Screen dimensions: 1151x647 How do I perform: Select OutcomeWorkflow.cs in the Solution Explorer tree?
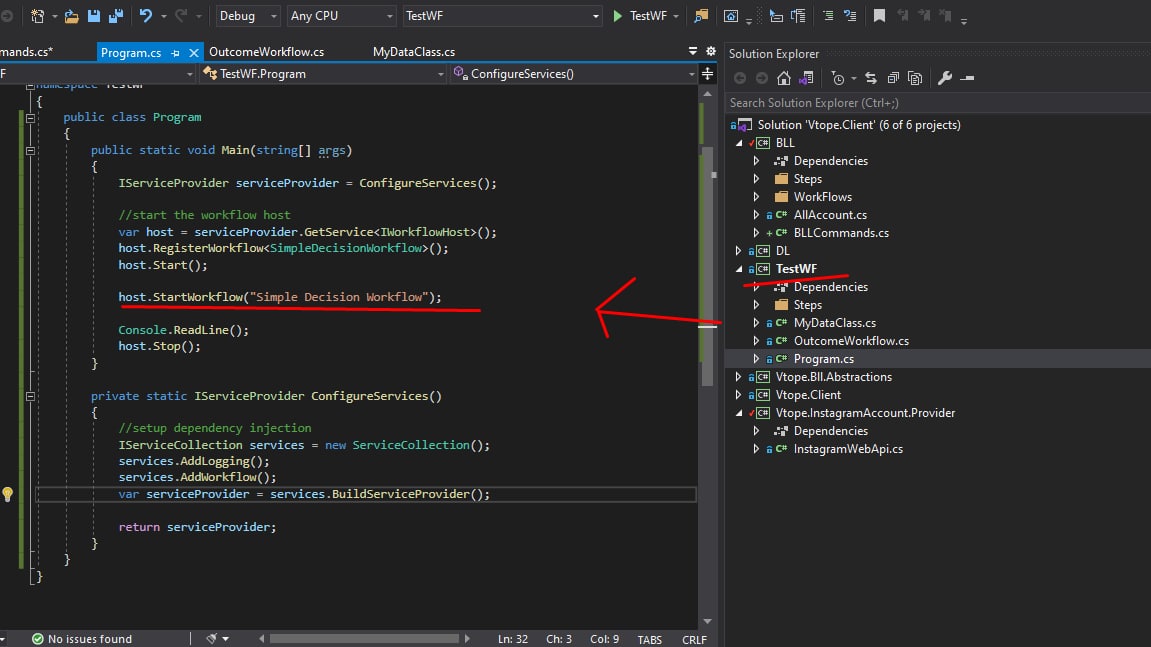851,341
